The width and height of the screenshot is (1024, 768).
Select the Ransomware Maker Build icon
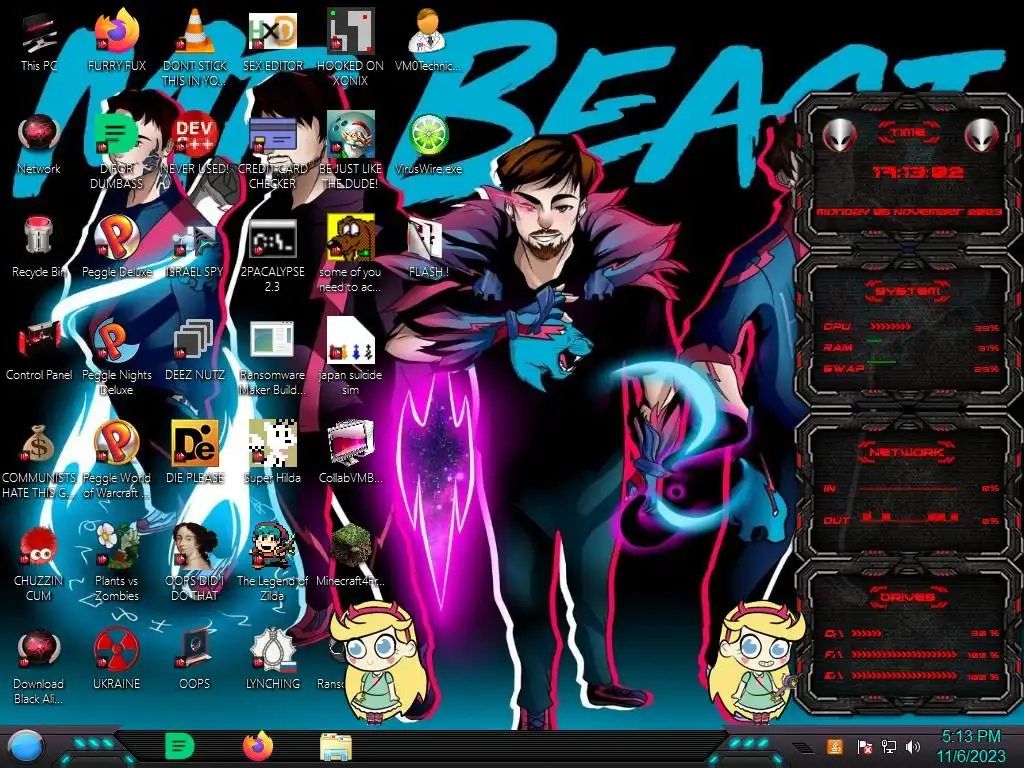coord(272,357)
